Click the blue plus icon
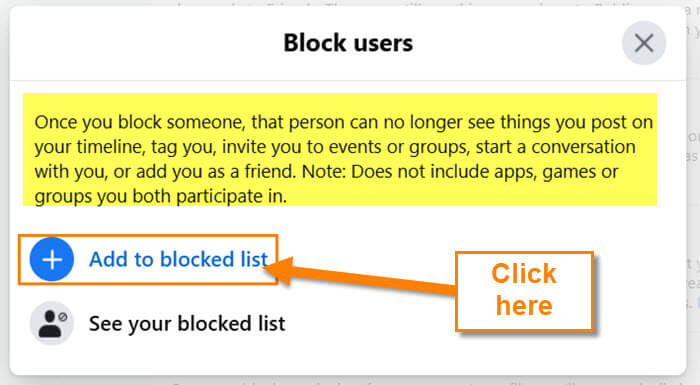Screen dimensions: 700x385 52,259
